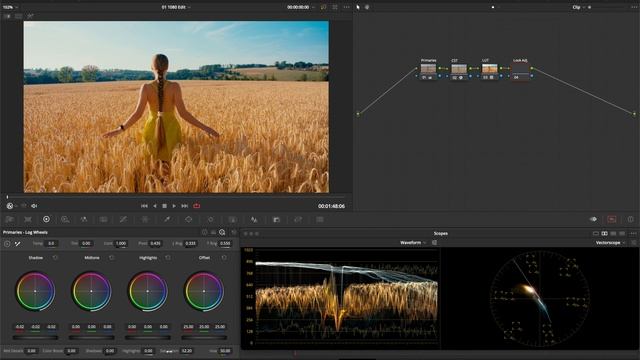Jump to first frame in viewer
This screenshot has height=360, width=640.
pos(144,206)
